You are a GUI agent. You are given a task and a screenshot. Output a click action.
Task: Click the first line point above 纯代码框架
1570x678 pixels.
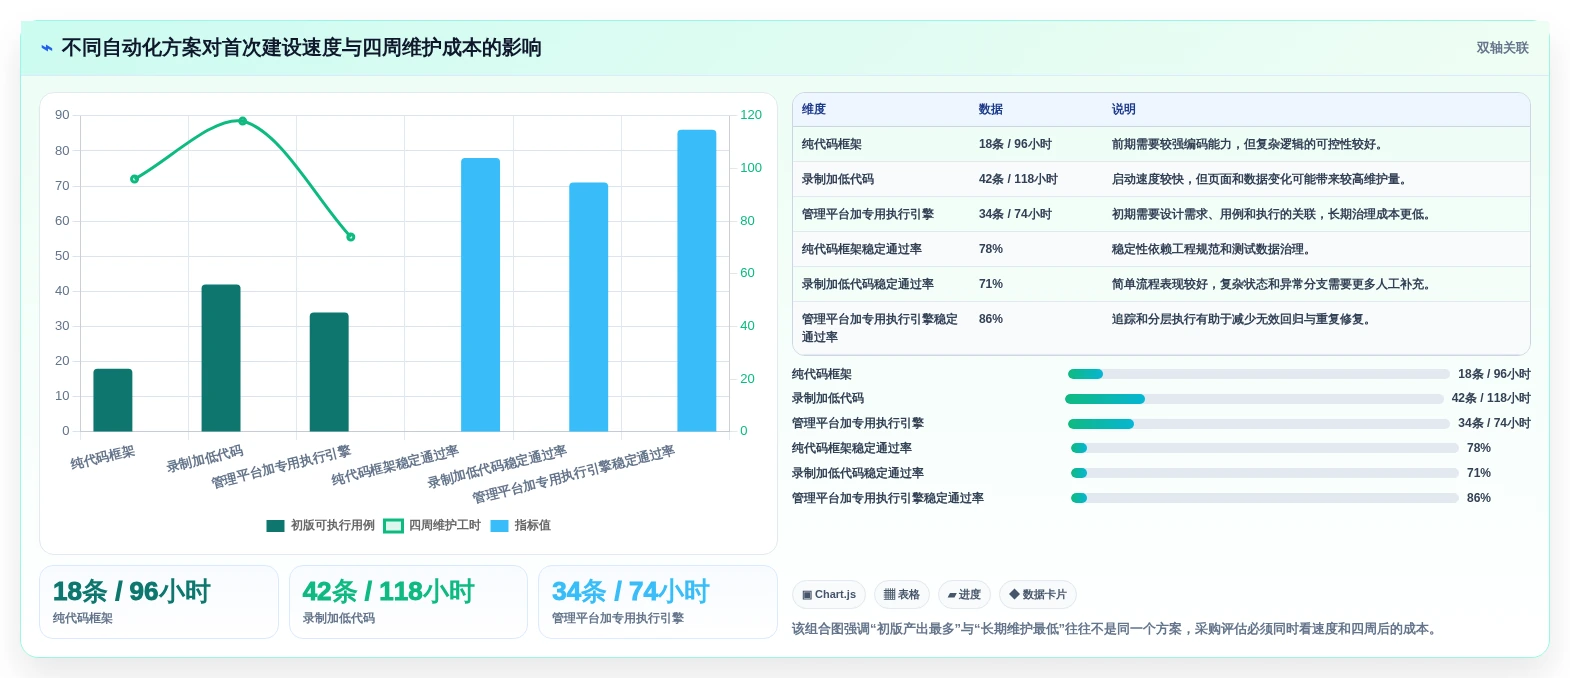[134, 179]
